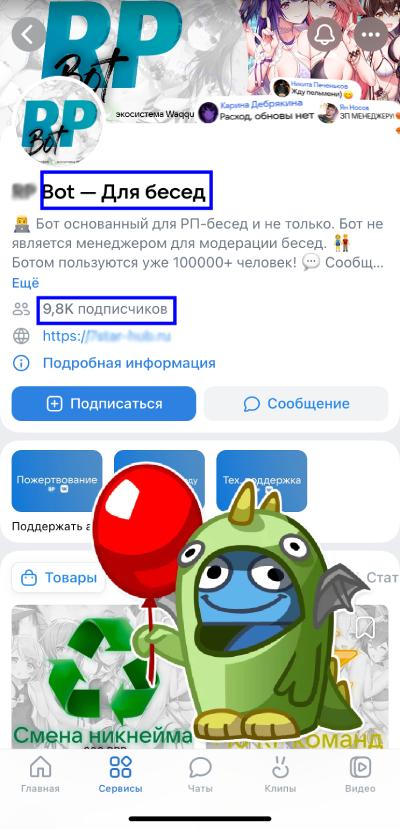This screenshot has height=829, width=400.
Task: Tap the back arrow icon
Action: click(29, 34)
